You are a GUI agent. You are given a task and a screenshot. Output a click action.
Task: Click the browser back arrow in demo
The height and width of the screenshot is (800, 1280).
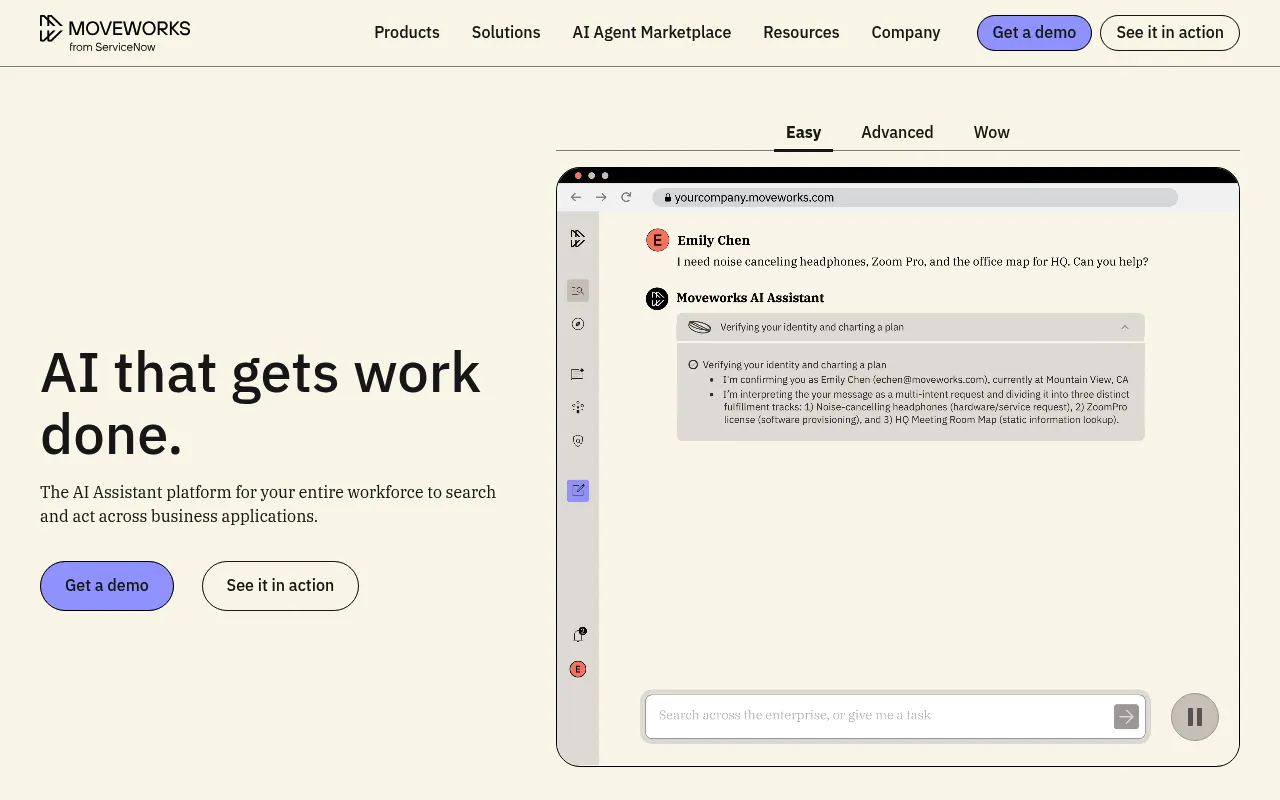[576, 197]
